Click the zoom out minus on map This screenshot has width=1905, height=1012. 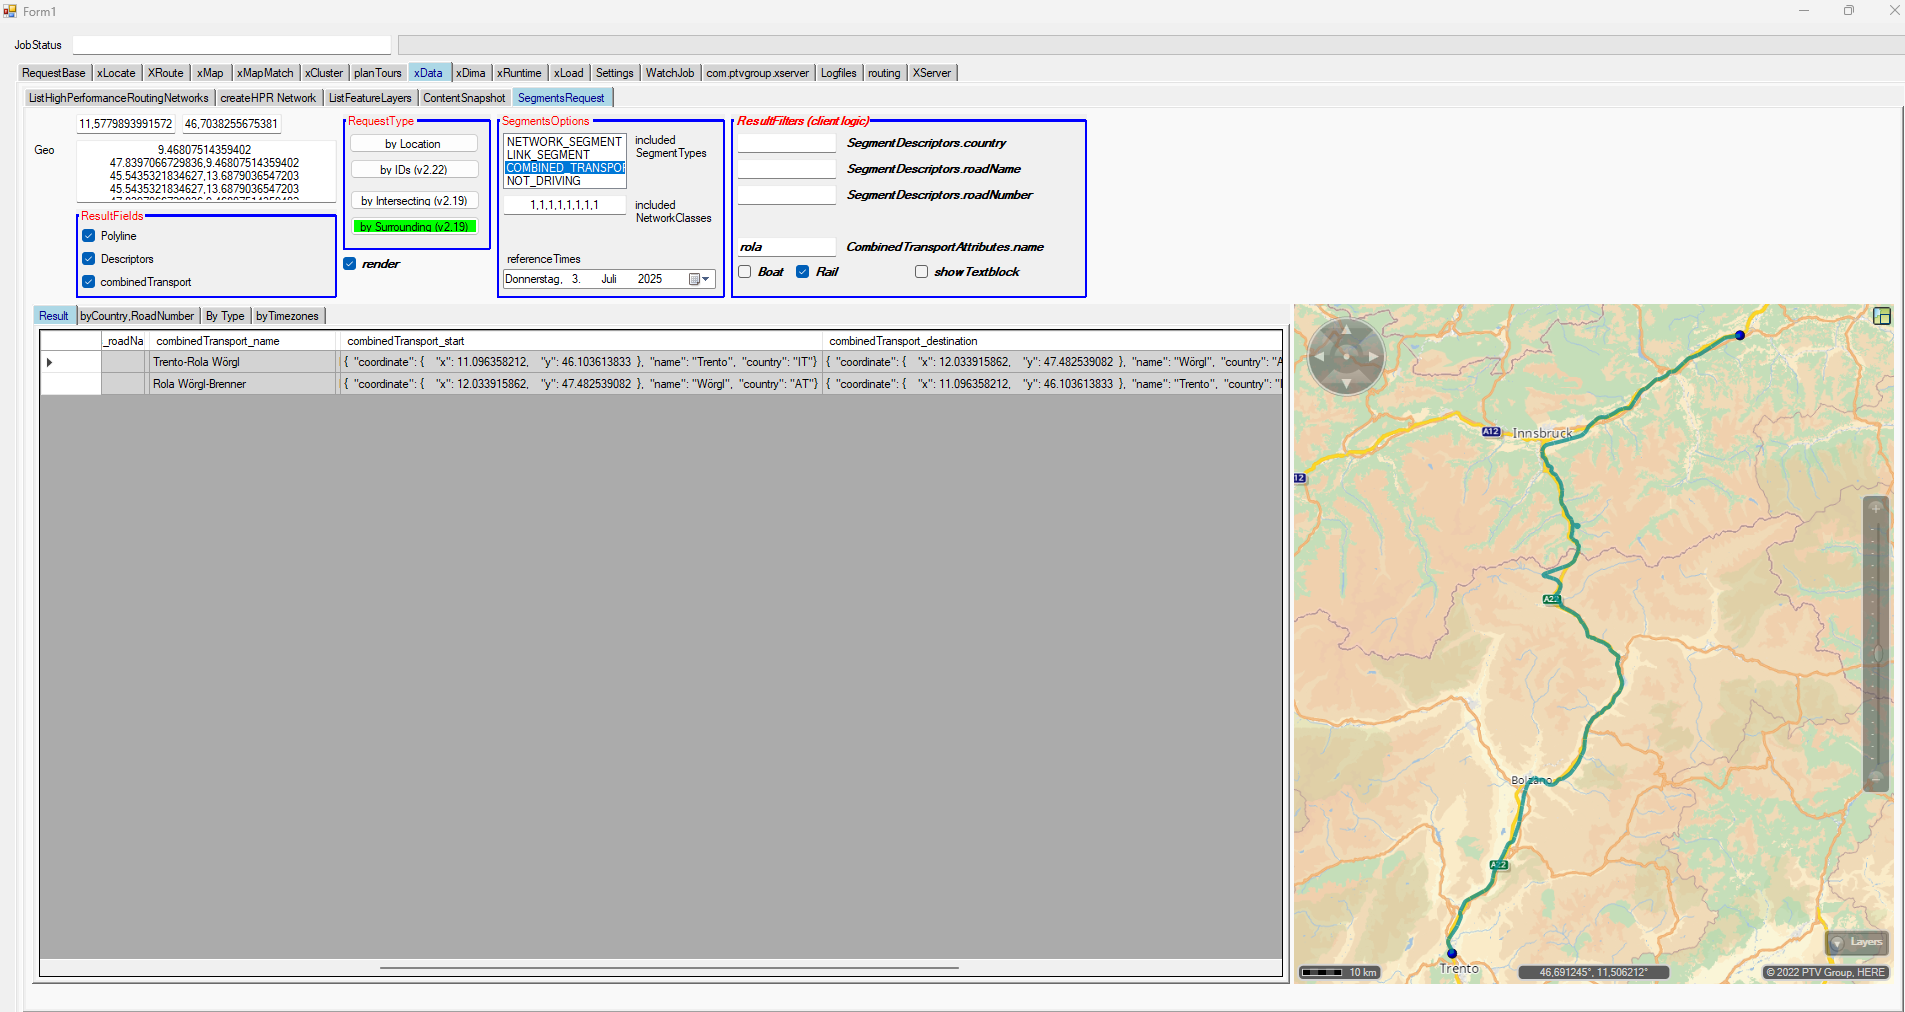[x=1876, y=777]
